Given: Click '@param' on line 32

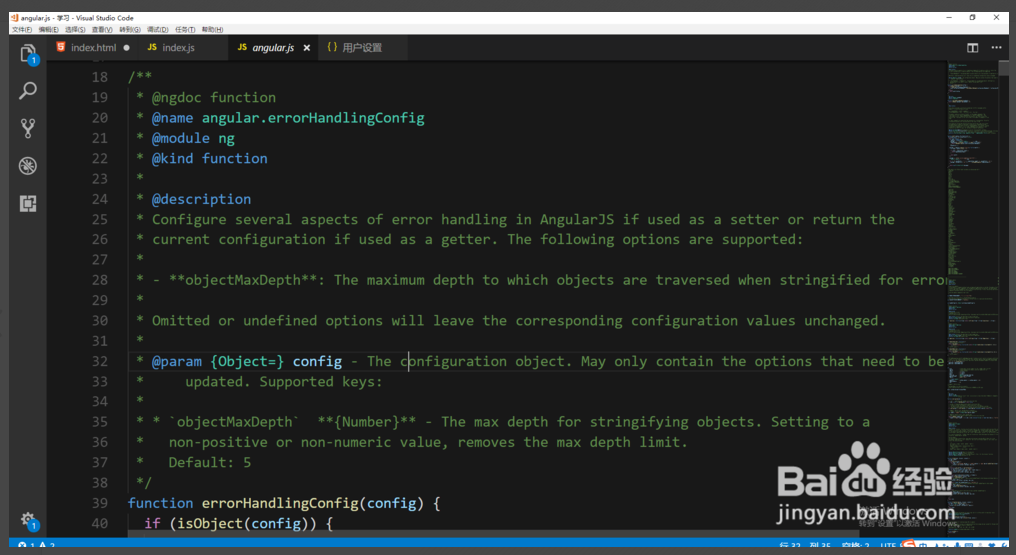Looking at the screenshot, I should (176, 361).
